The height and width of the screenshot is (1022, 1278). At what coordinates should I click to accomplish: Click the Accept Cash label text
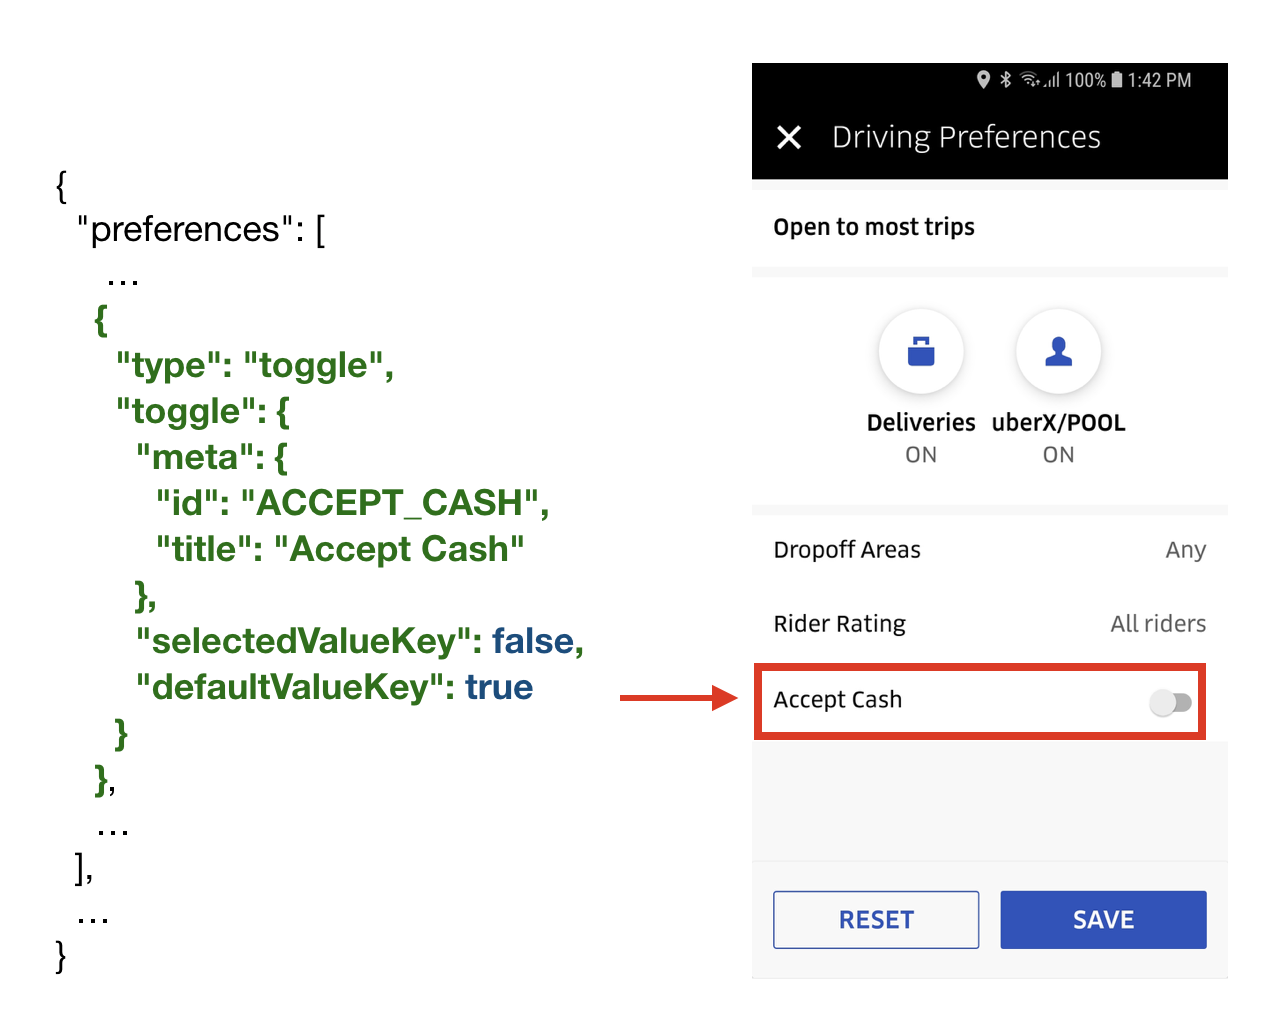click(x=838, y=700)
